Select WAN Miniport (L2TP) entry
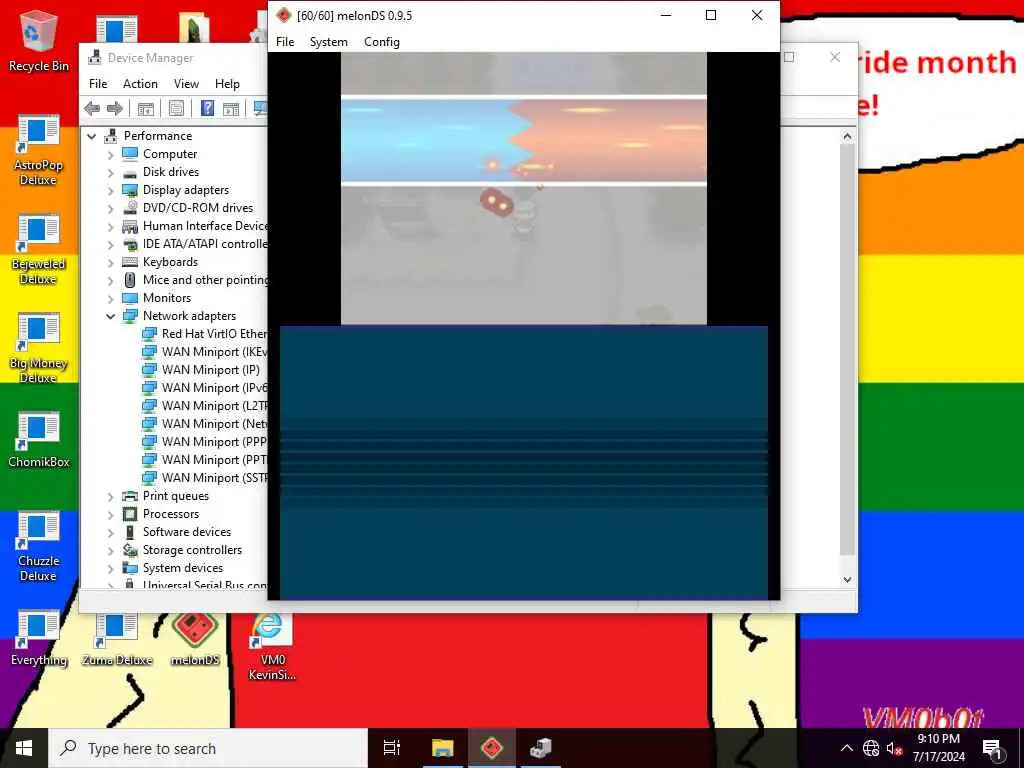 pyautogui.click(x=204, y=406)
